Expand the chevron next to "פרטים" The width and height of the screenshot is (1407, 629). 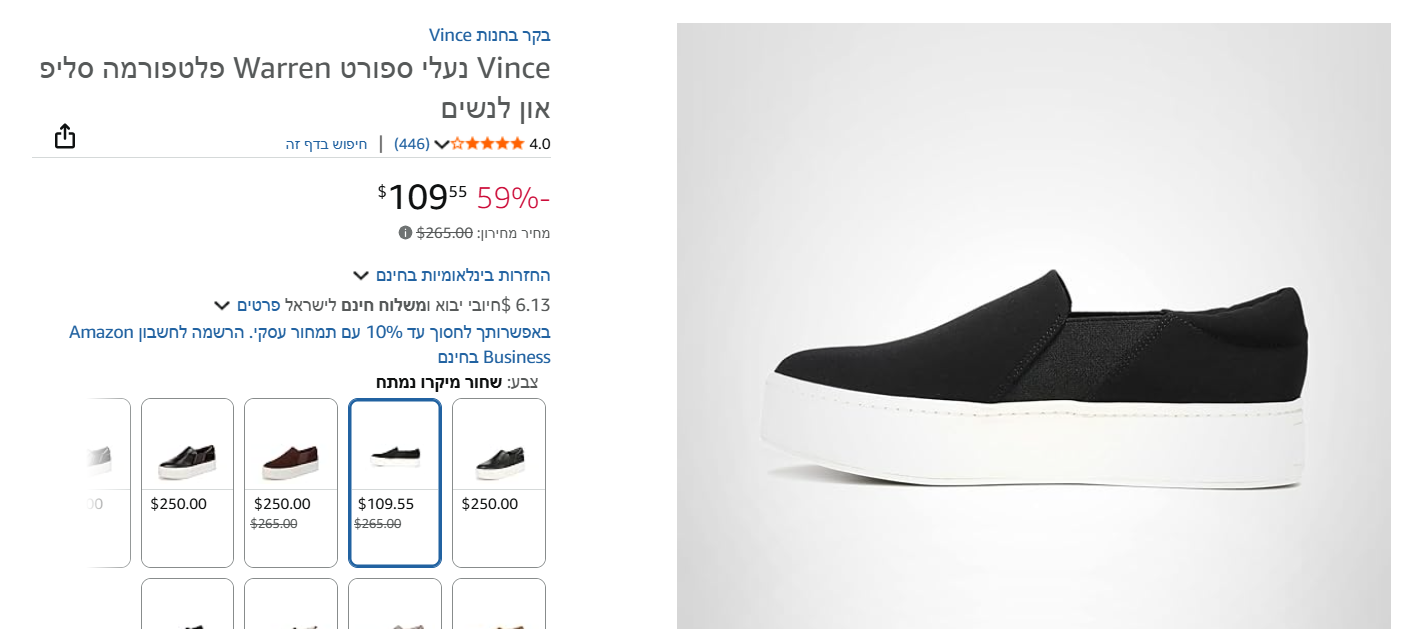(222, 305)
